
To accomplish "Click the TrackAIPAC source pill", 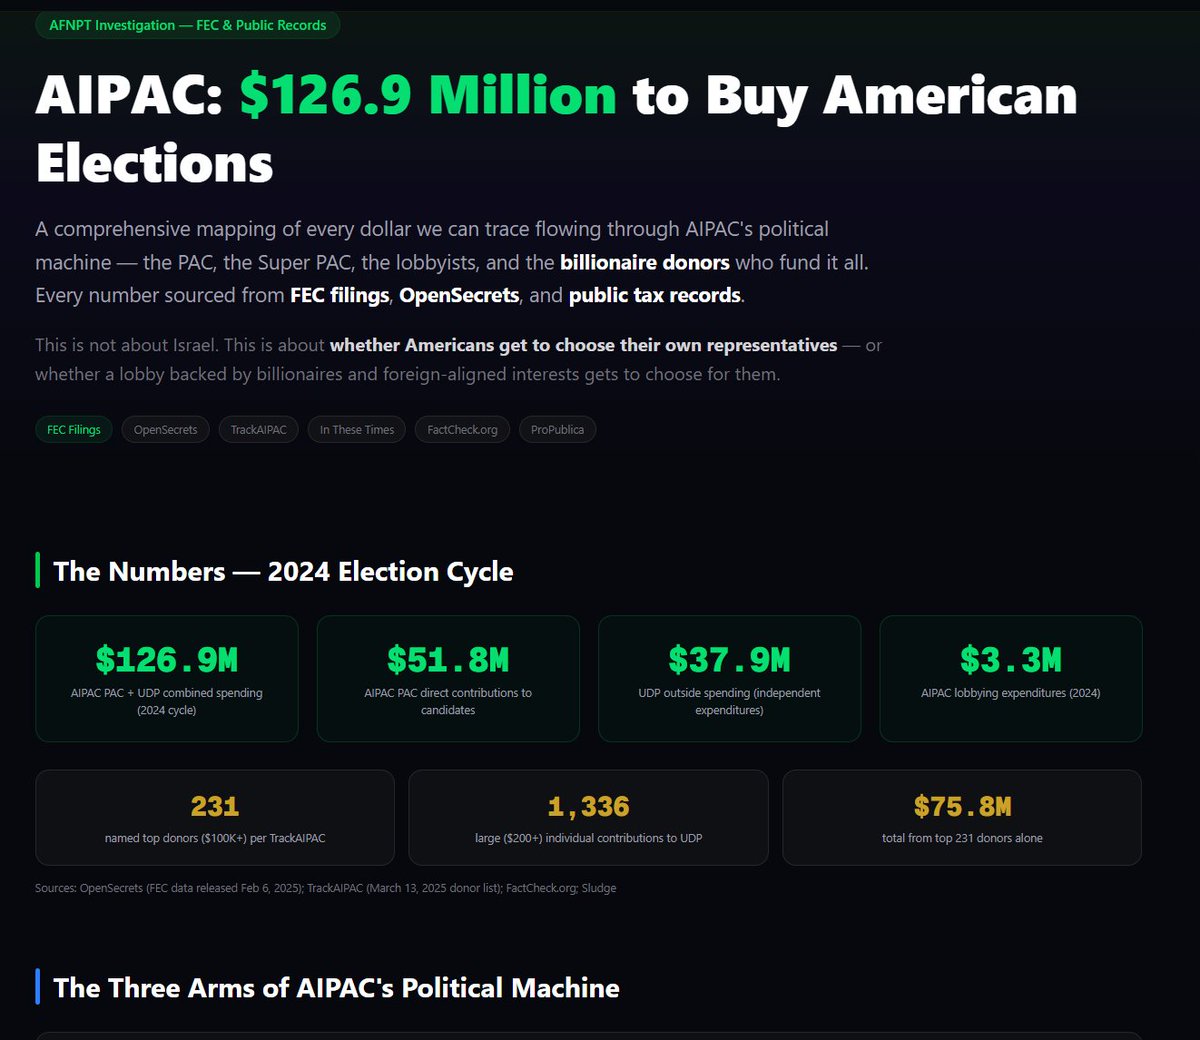I will (x=258, y=430).
